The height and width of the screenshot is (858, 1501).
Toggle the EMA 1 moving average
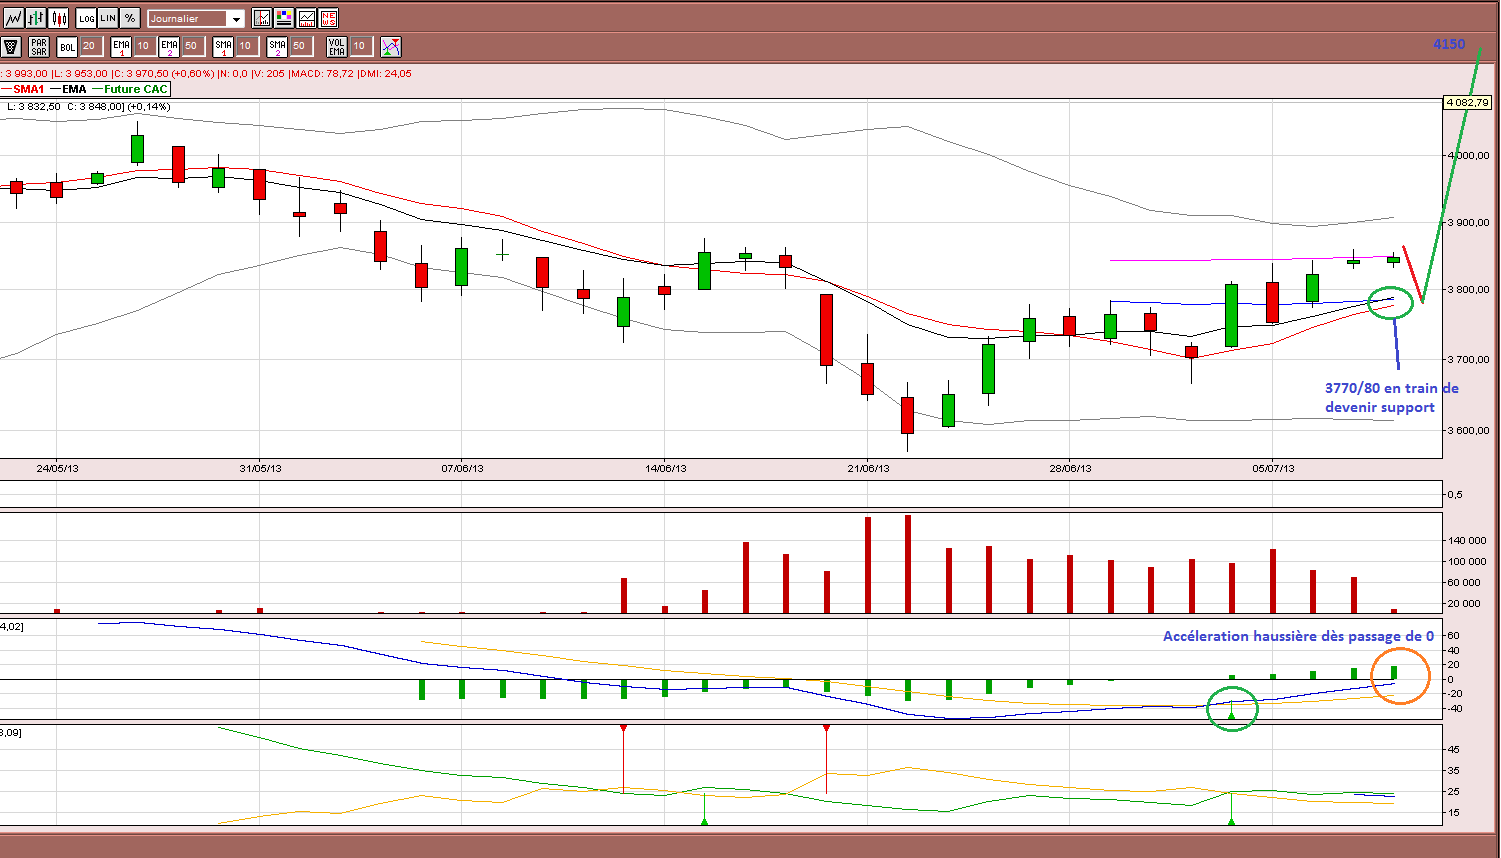[x=121, y=46]
